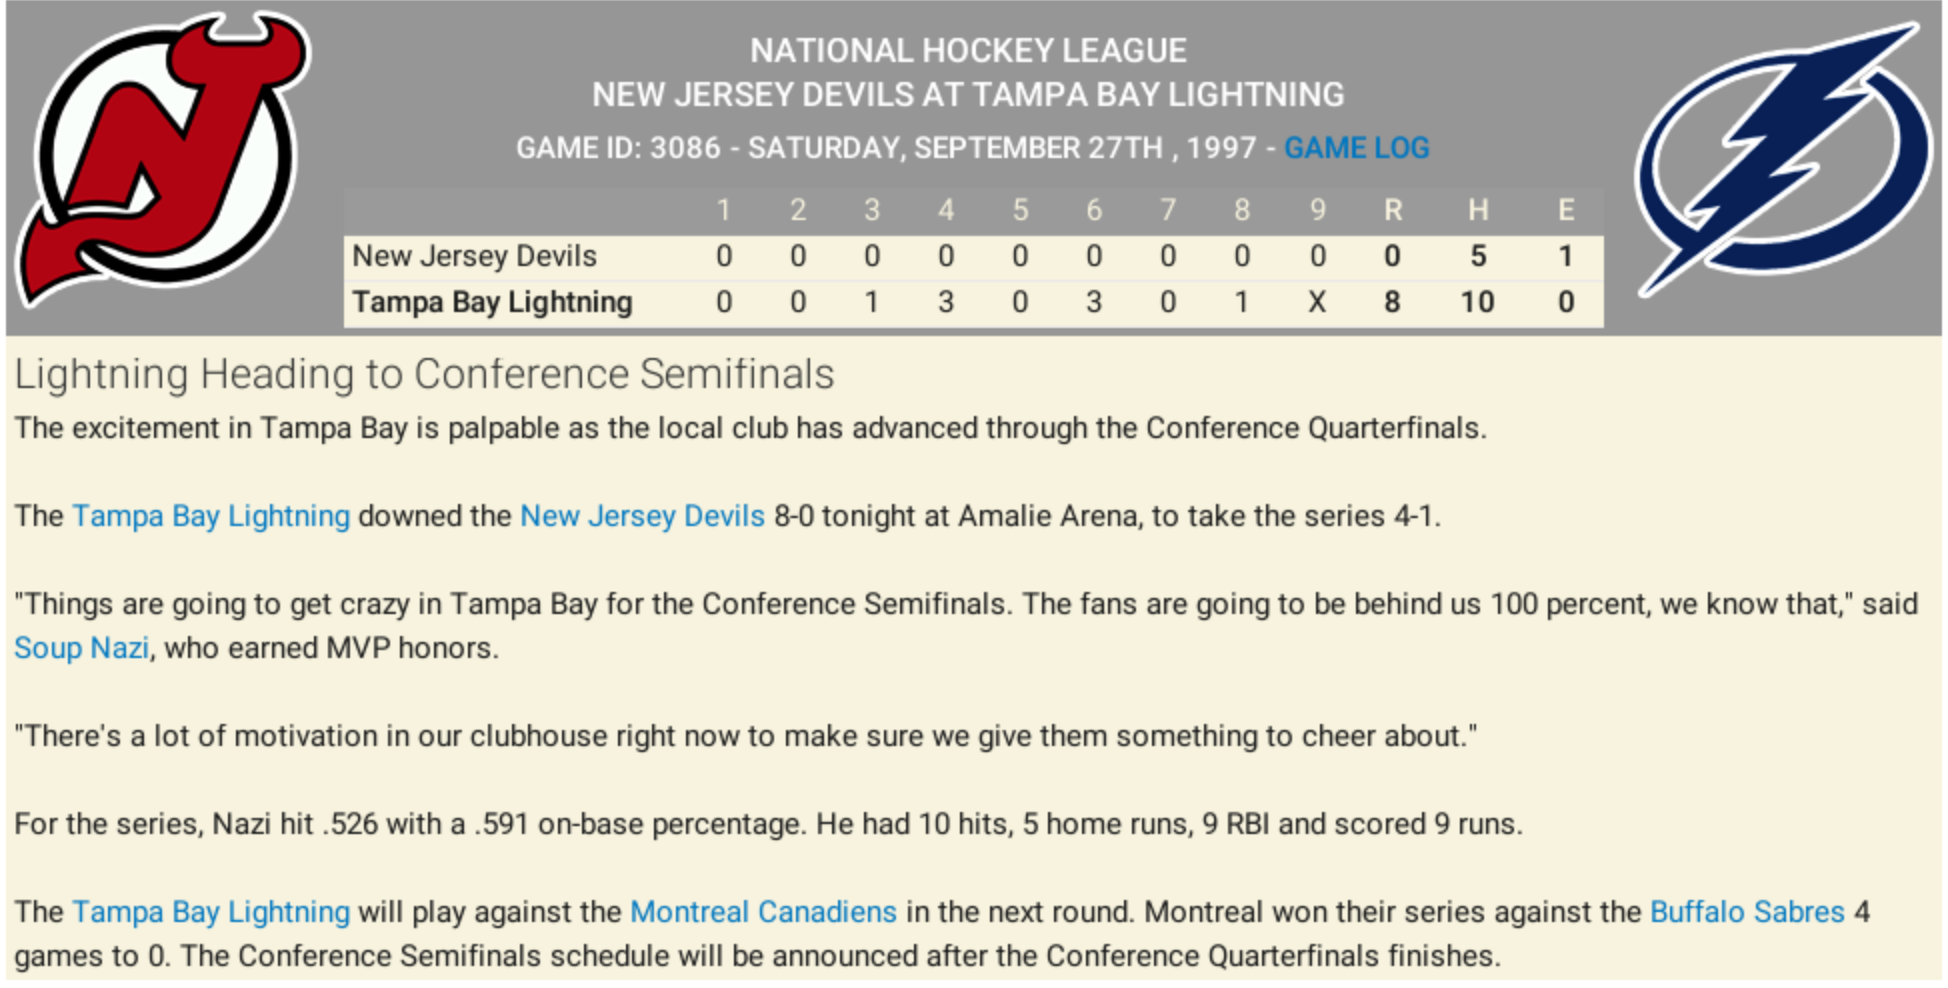This screenshot has width=1948, height=988.
Task: Click "New Jersey Devils at Tampa Bay Lightning" header
Action: [x=968, y=95]
